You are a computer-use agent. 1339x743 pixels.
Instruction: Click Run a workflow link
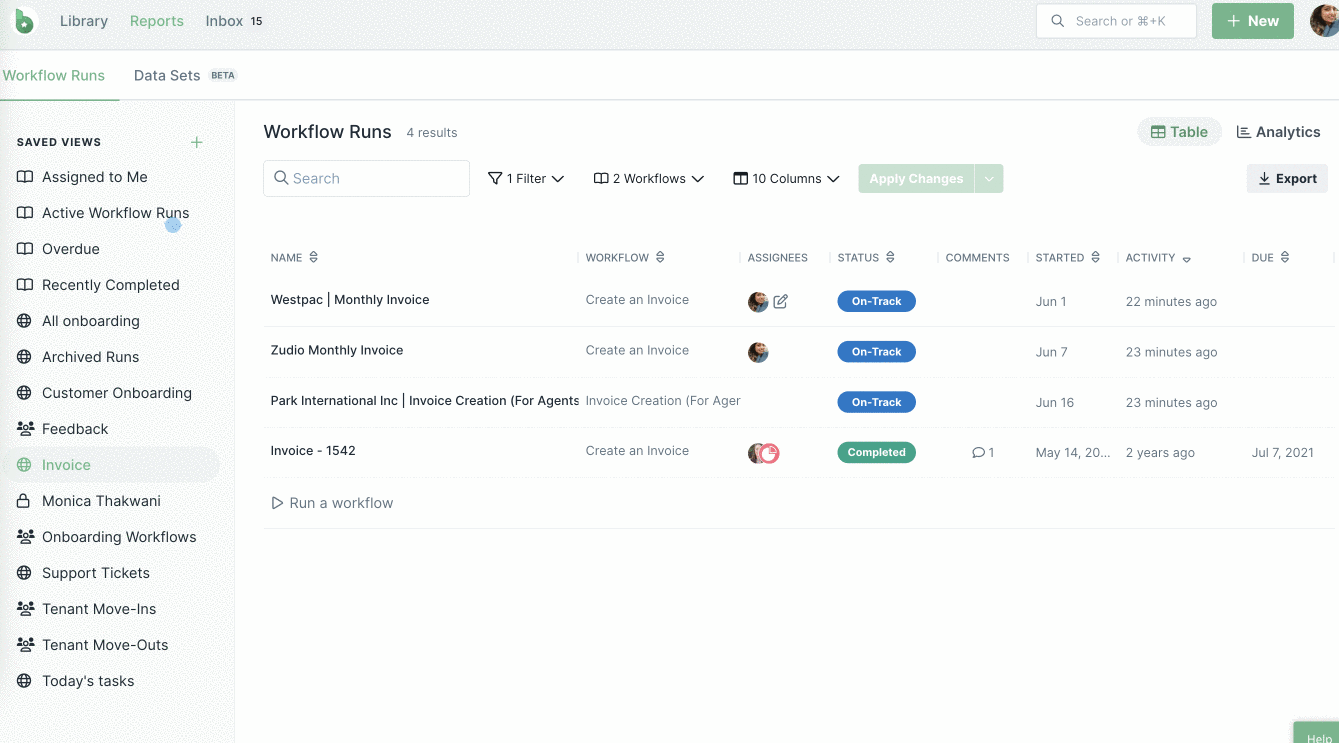[341, 503]
